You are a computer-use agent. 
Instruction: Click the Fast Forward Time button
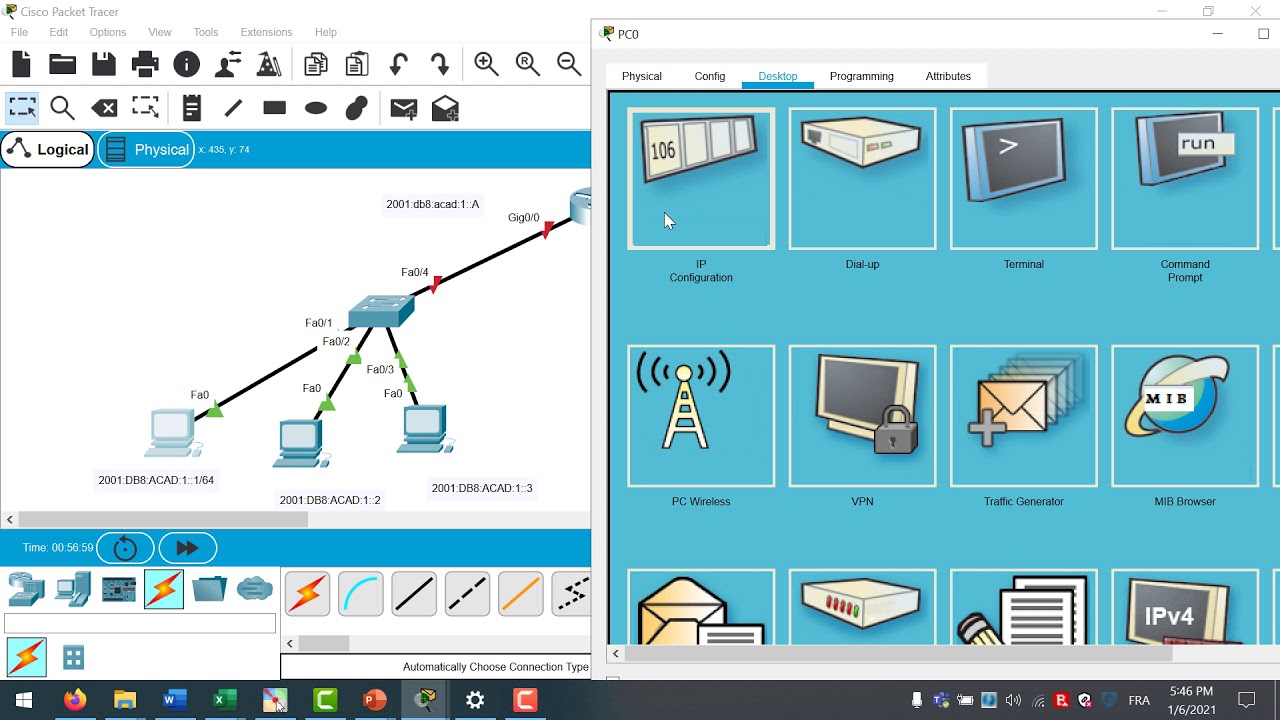(187, 548)
